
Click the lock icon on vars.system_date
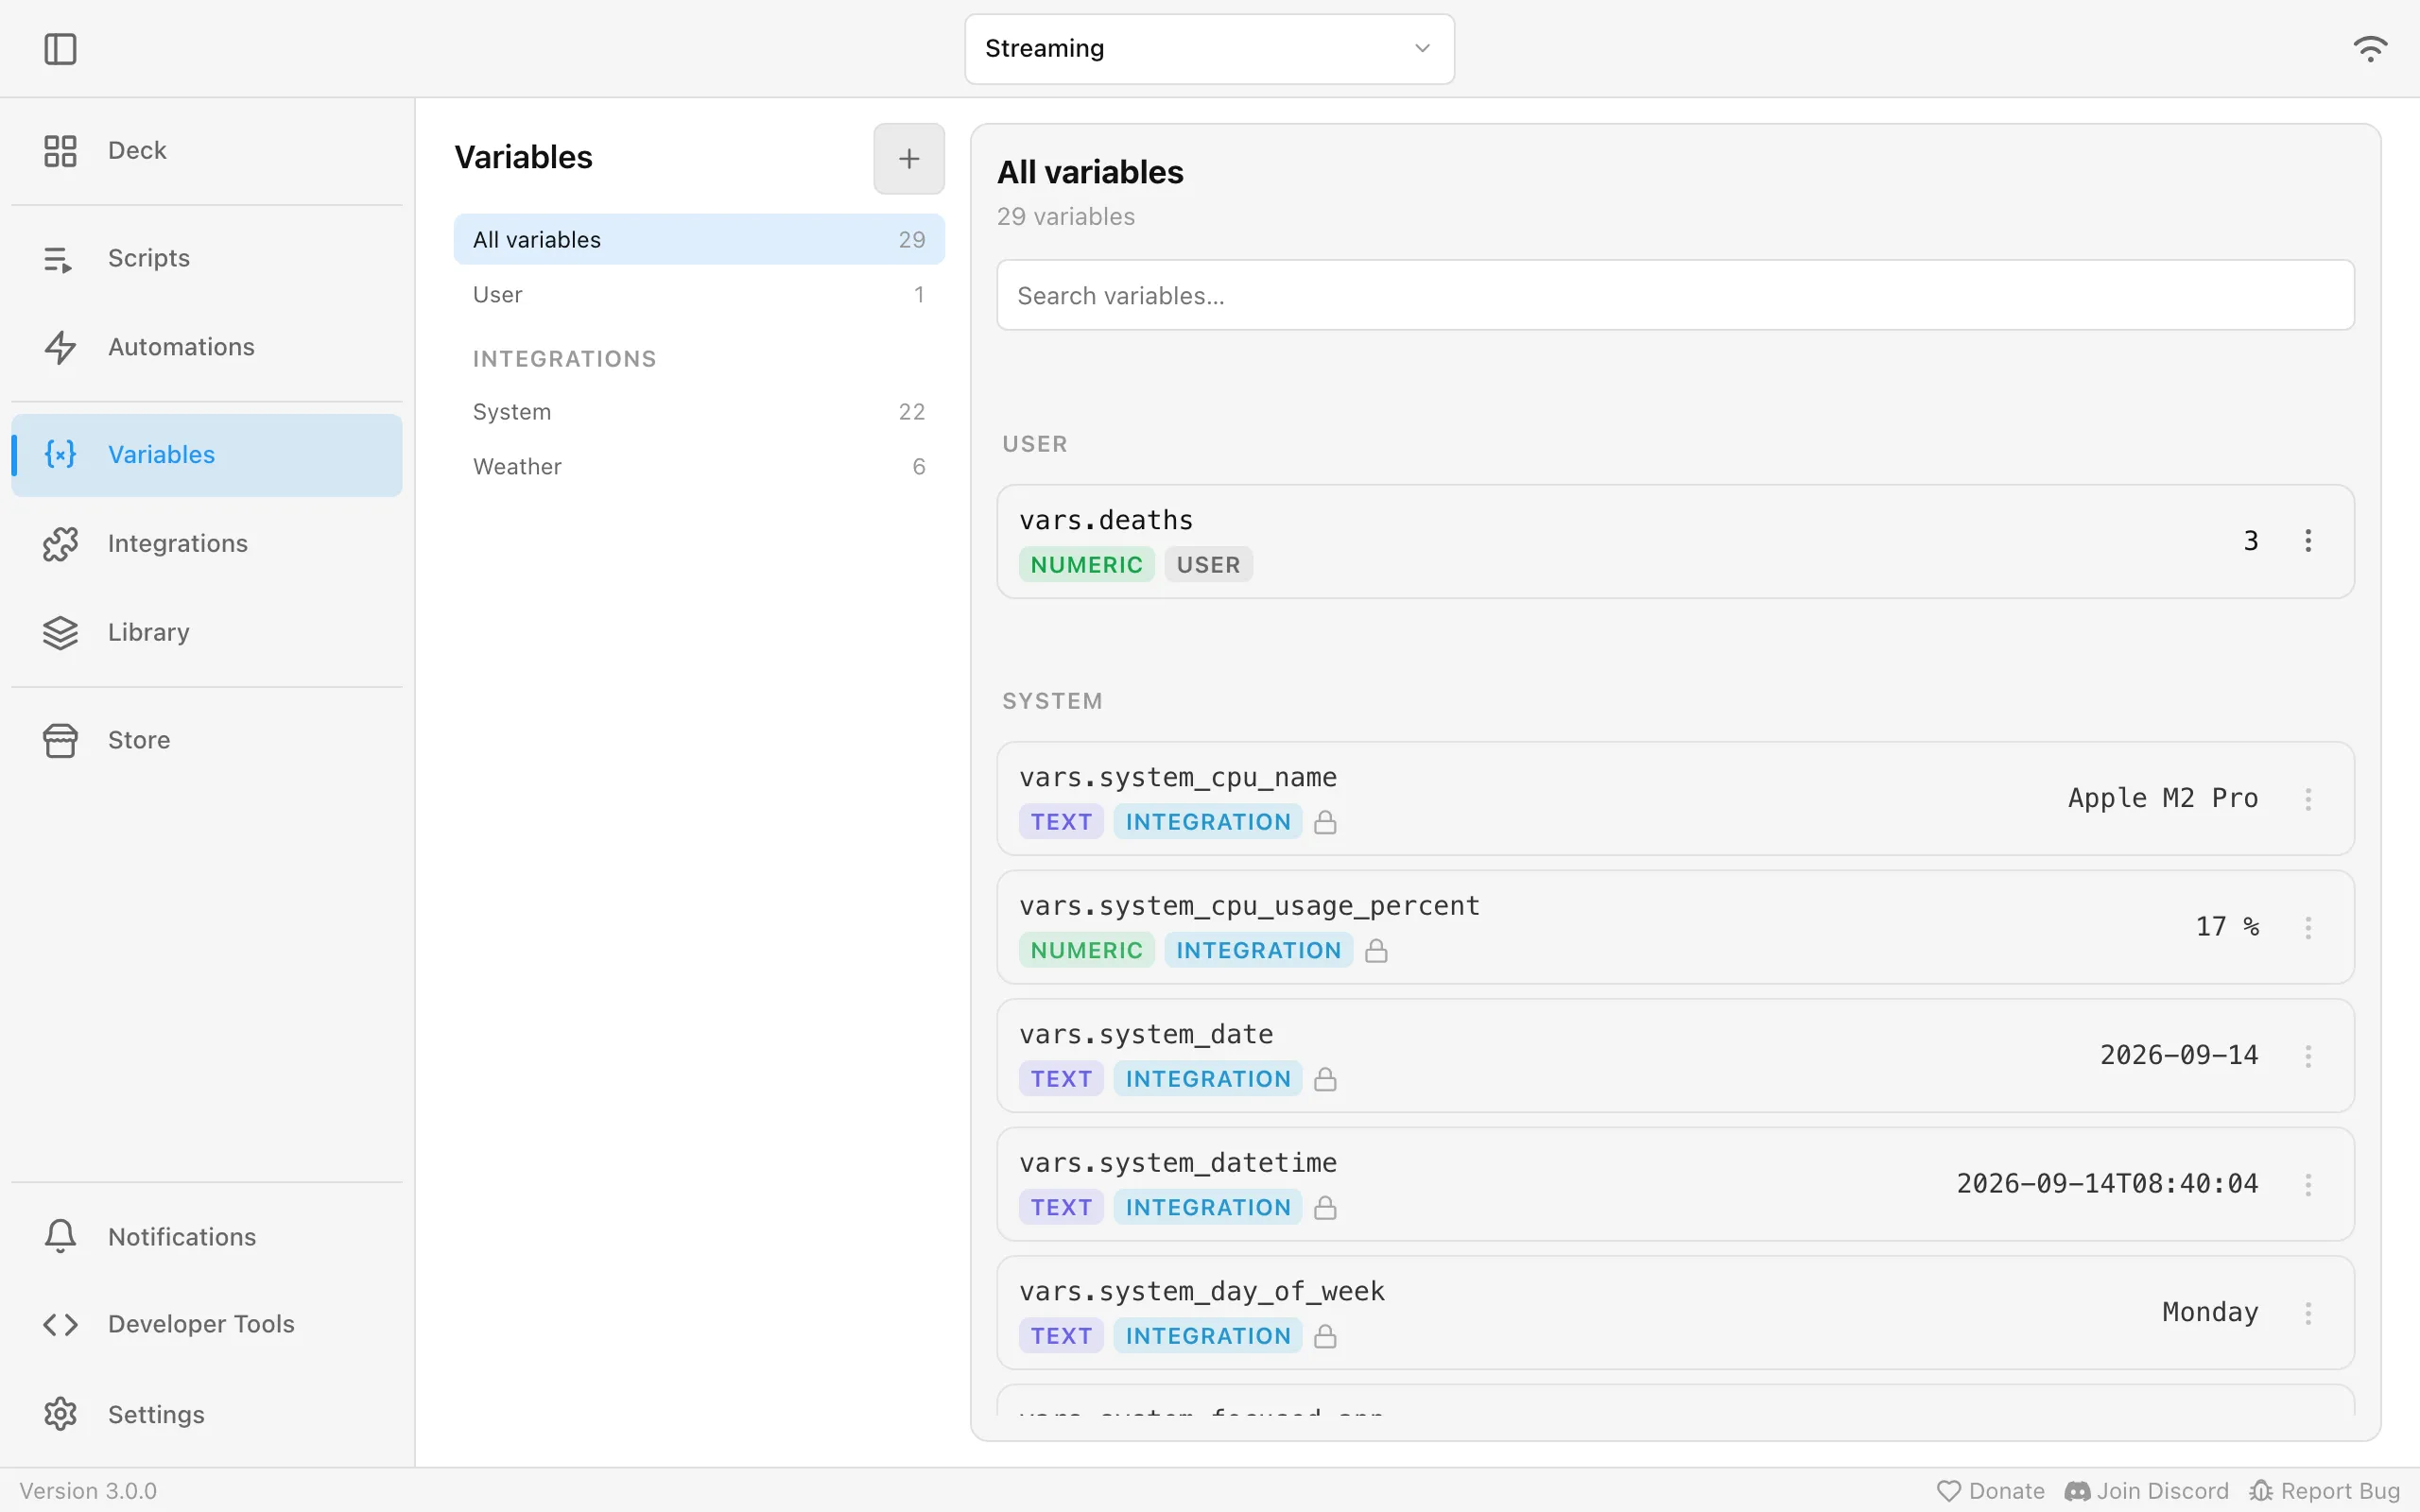tap(1325, 1079)
